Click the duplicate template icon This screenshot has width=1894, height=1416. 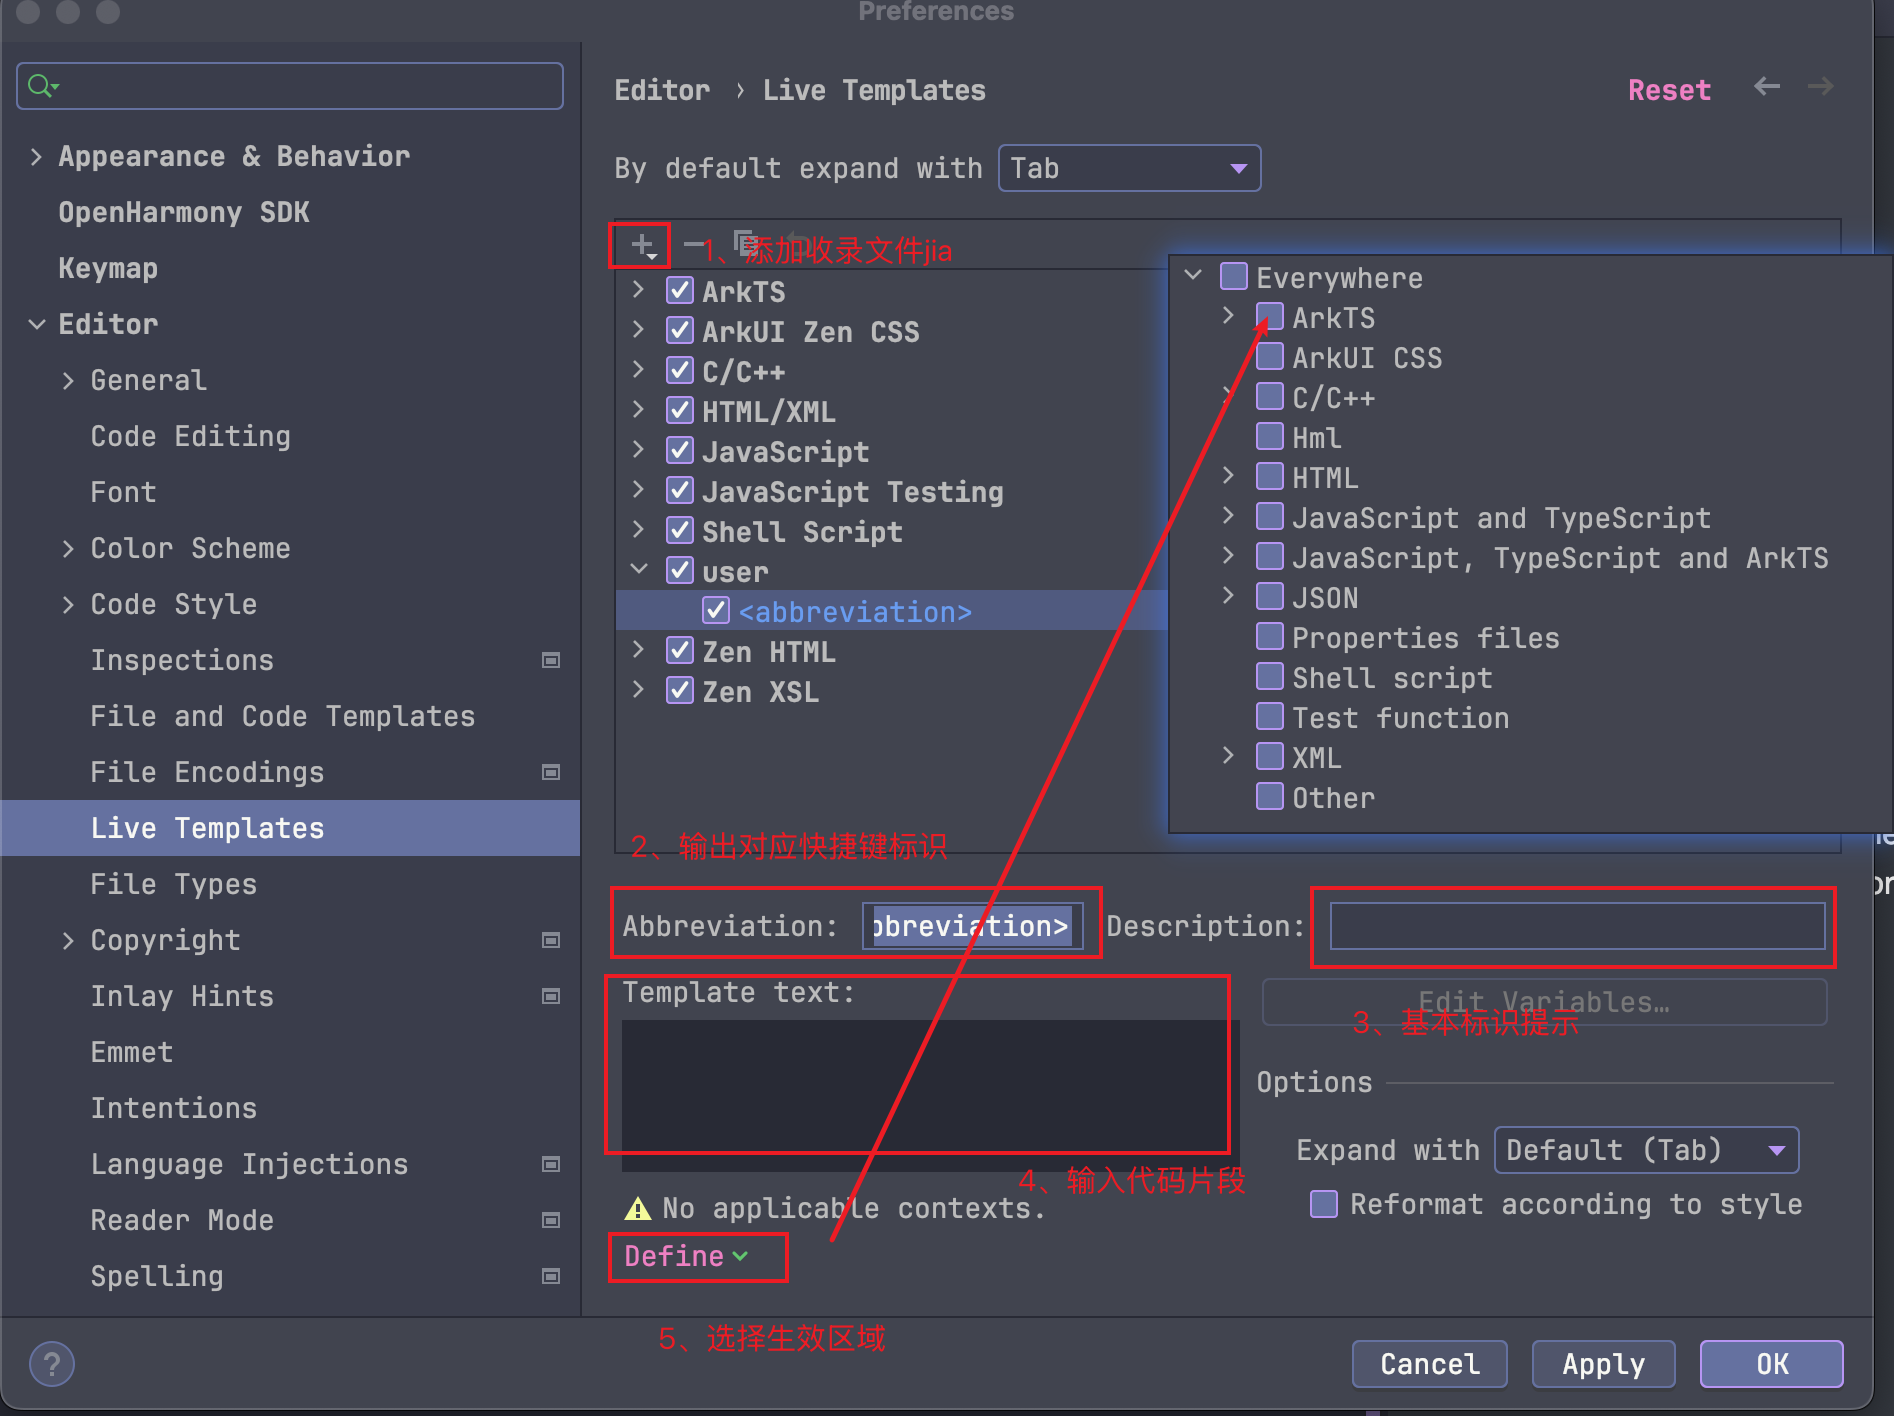[744, 242]
